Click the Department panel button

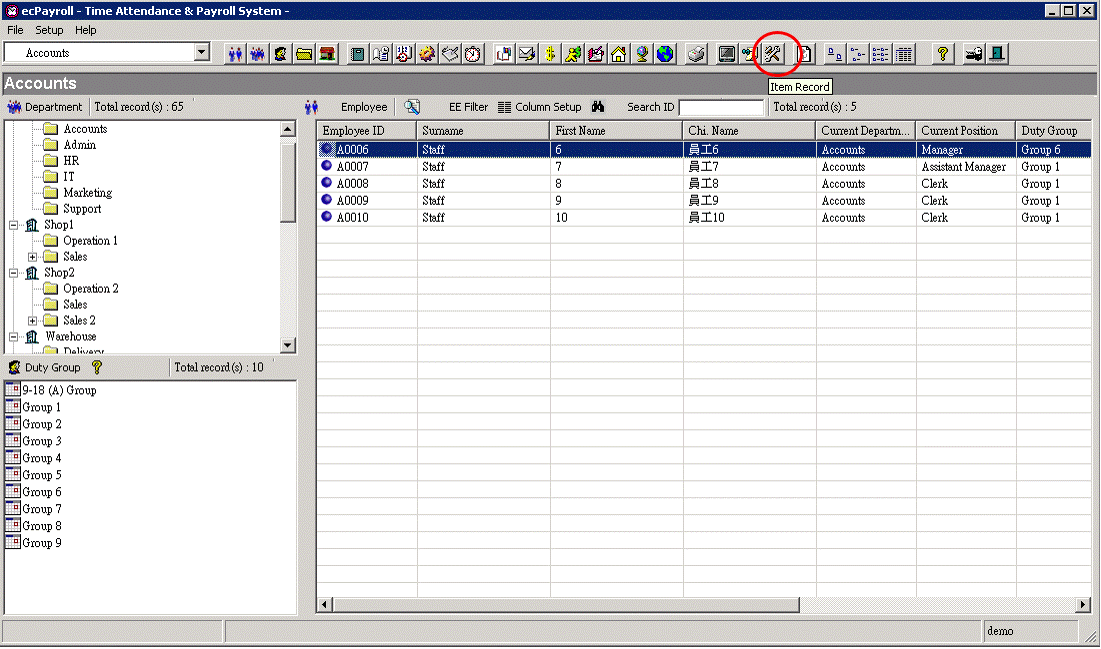tap(44, 107)
